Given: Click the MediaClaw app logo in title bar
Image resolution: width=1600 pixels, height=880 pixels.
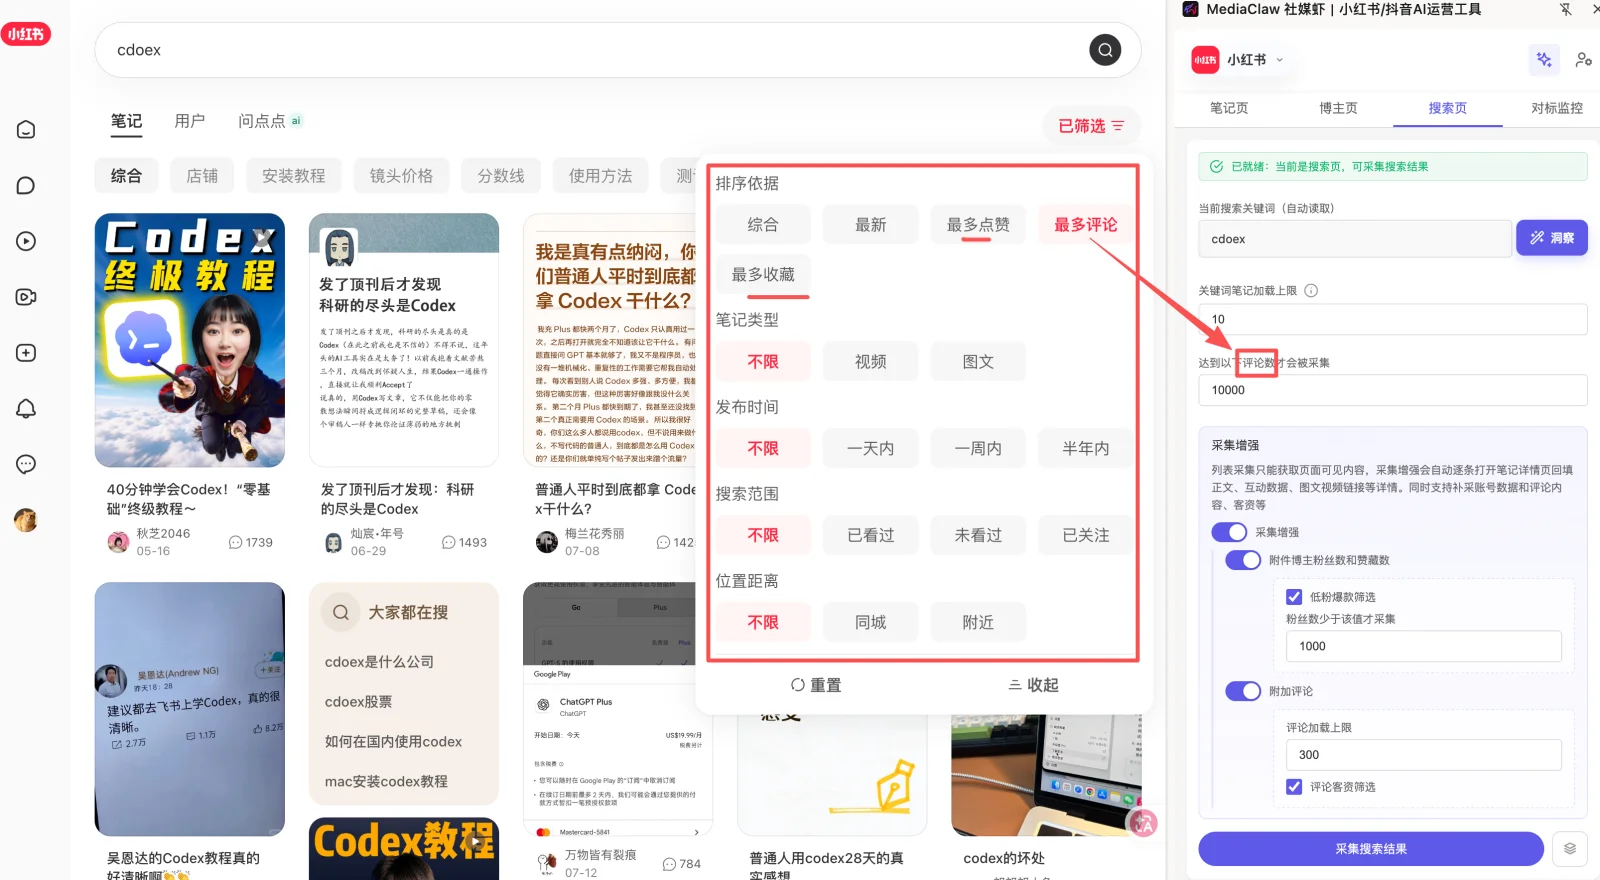Looking at the screenshot, I should click(1190, 9).
